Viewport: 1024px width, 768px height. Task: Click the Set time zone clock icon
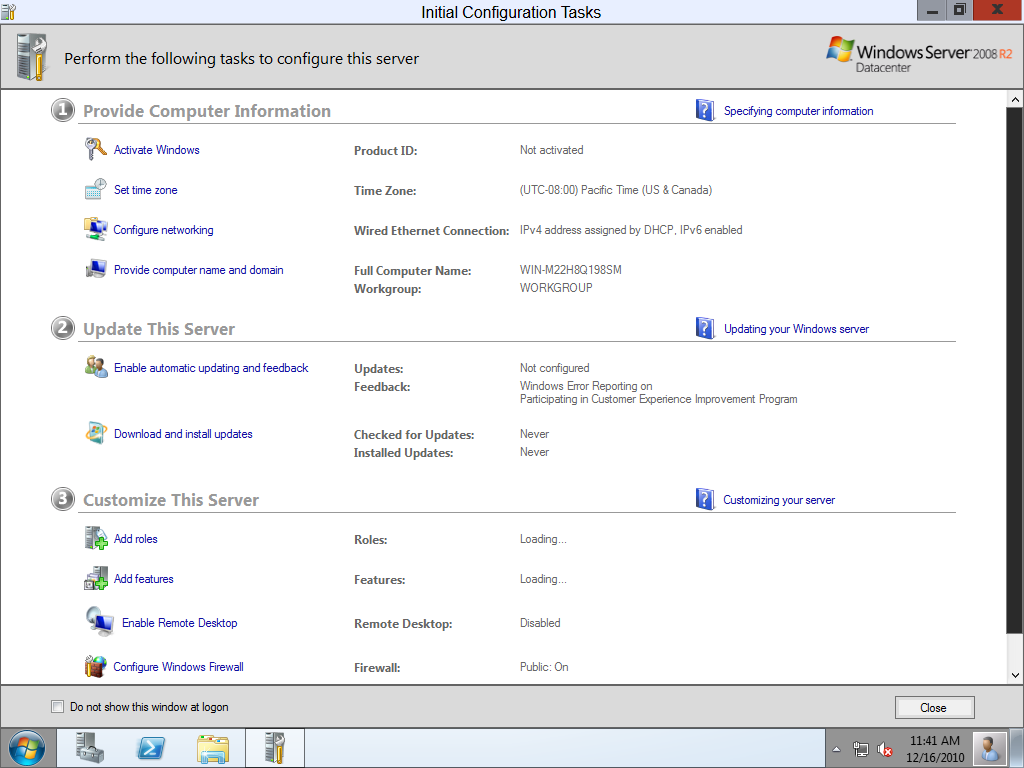coord(95,190)
